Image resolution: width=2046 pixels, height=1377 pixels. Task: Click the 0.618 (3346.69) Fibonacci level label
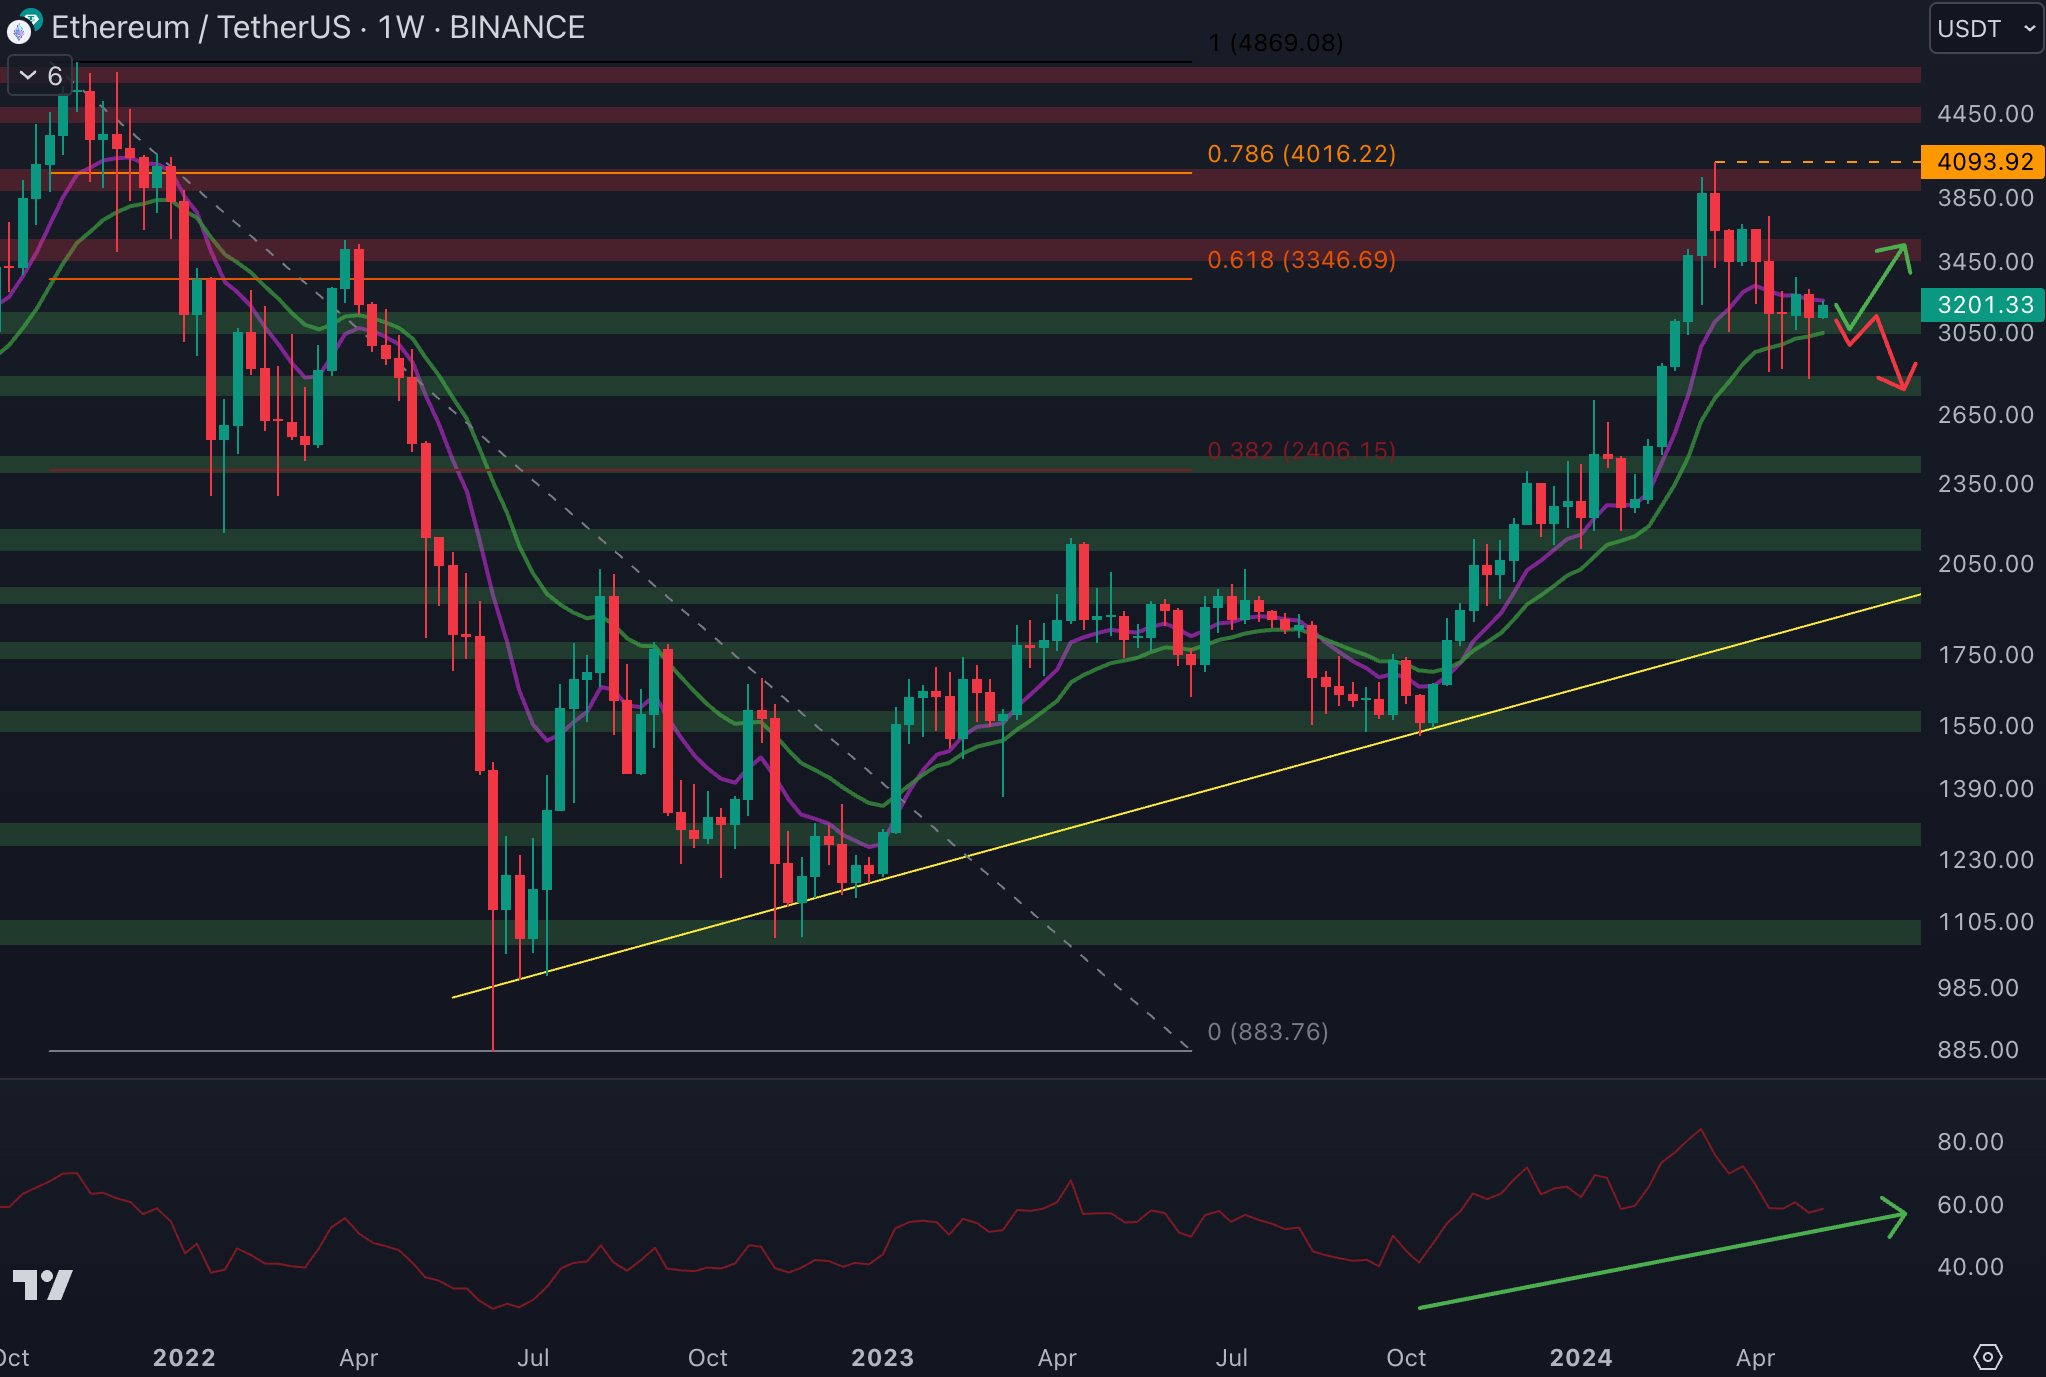pyautogui.click(x=1301, y=260)
